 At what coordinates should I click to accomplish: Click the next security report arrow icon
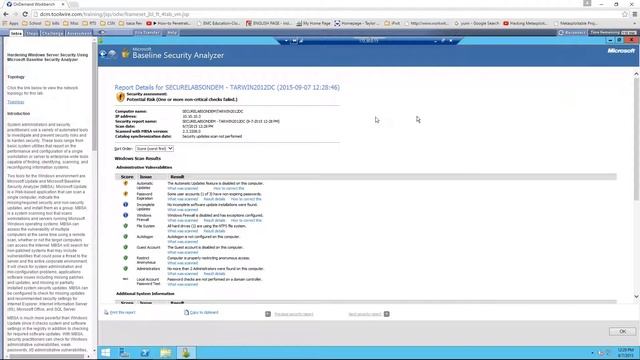387,314
